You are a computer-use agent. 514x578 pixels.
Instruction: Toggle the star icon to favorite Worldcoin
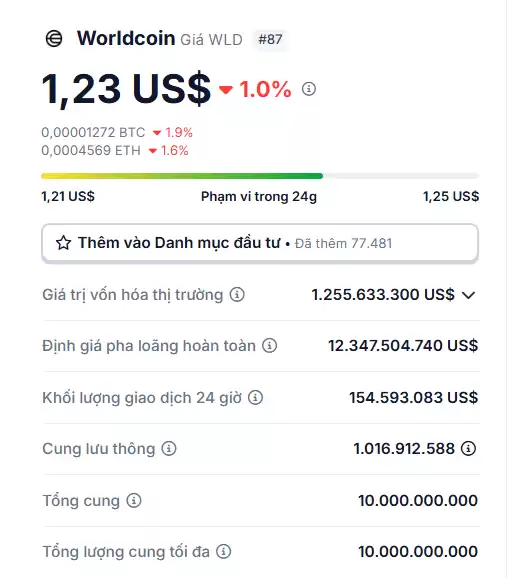pyautogui.click(x=63, y=243)
